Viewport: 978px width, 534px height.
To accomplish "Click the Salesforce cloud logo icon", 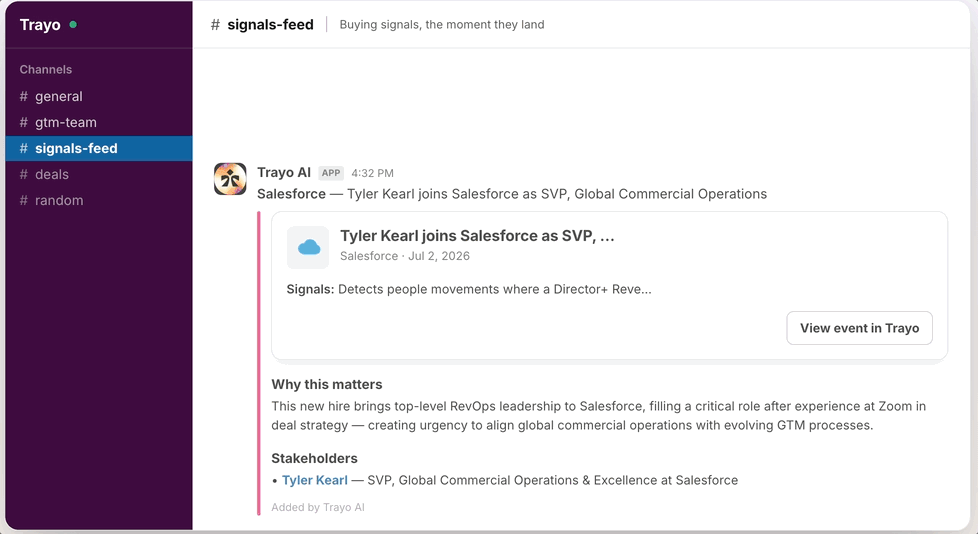I will click(x=308, y=248).
